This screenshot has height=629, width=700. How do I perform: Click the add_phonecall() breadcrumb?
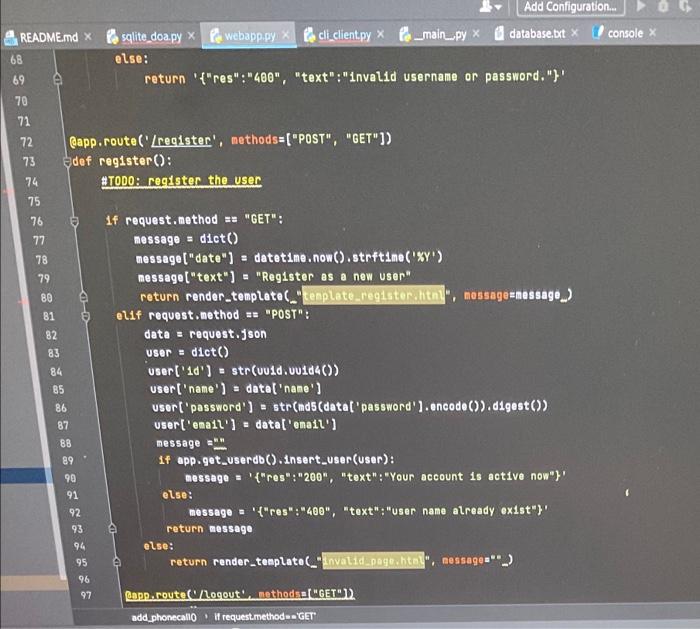coord(164,617)
